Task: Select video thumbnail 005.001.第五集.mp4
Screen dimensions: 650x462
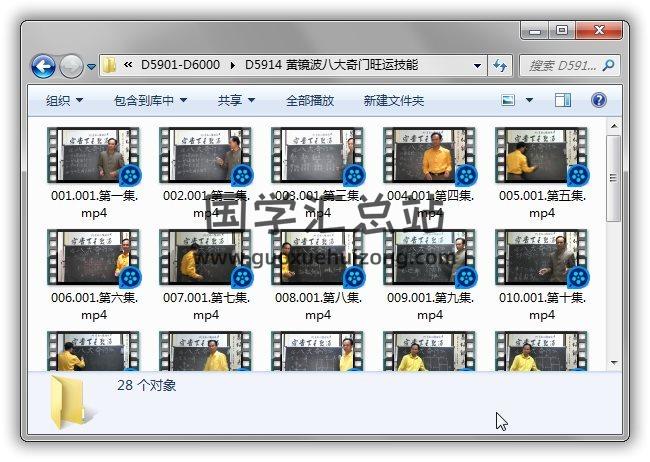Action: 541,156
